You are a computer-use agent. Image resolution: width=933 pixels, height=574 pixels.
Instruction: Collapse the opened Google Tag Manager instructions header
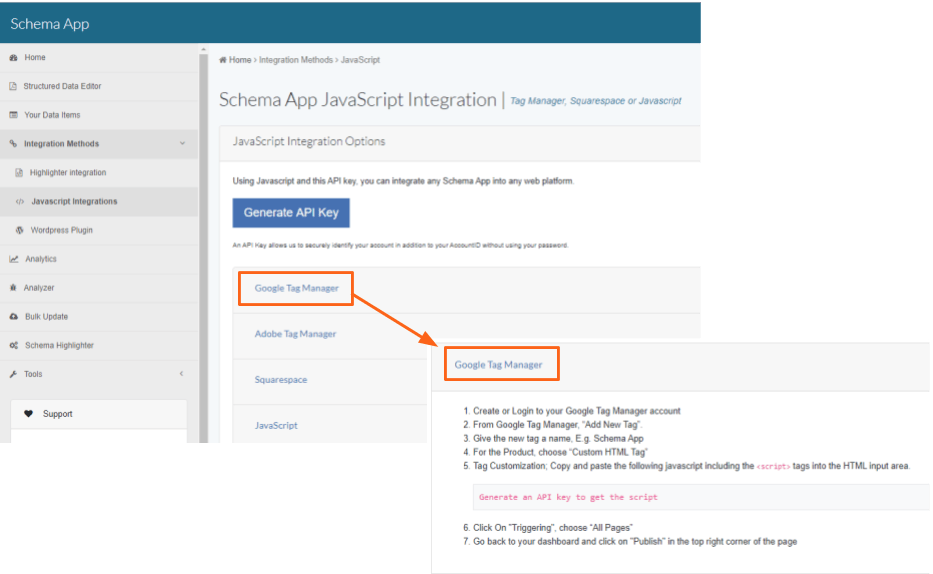point(498,365)
